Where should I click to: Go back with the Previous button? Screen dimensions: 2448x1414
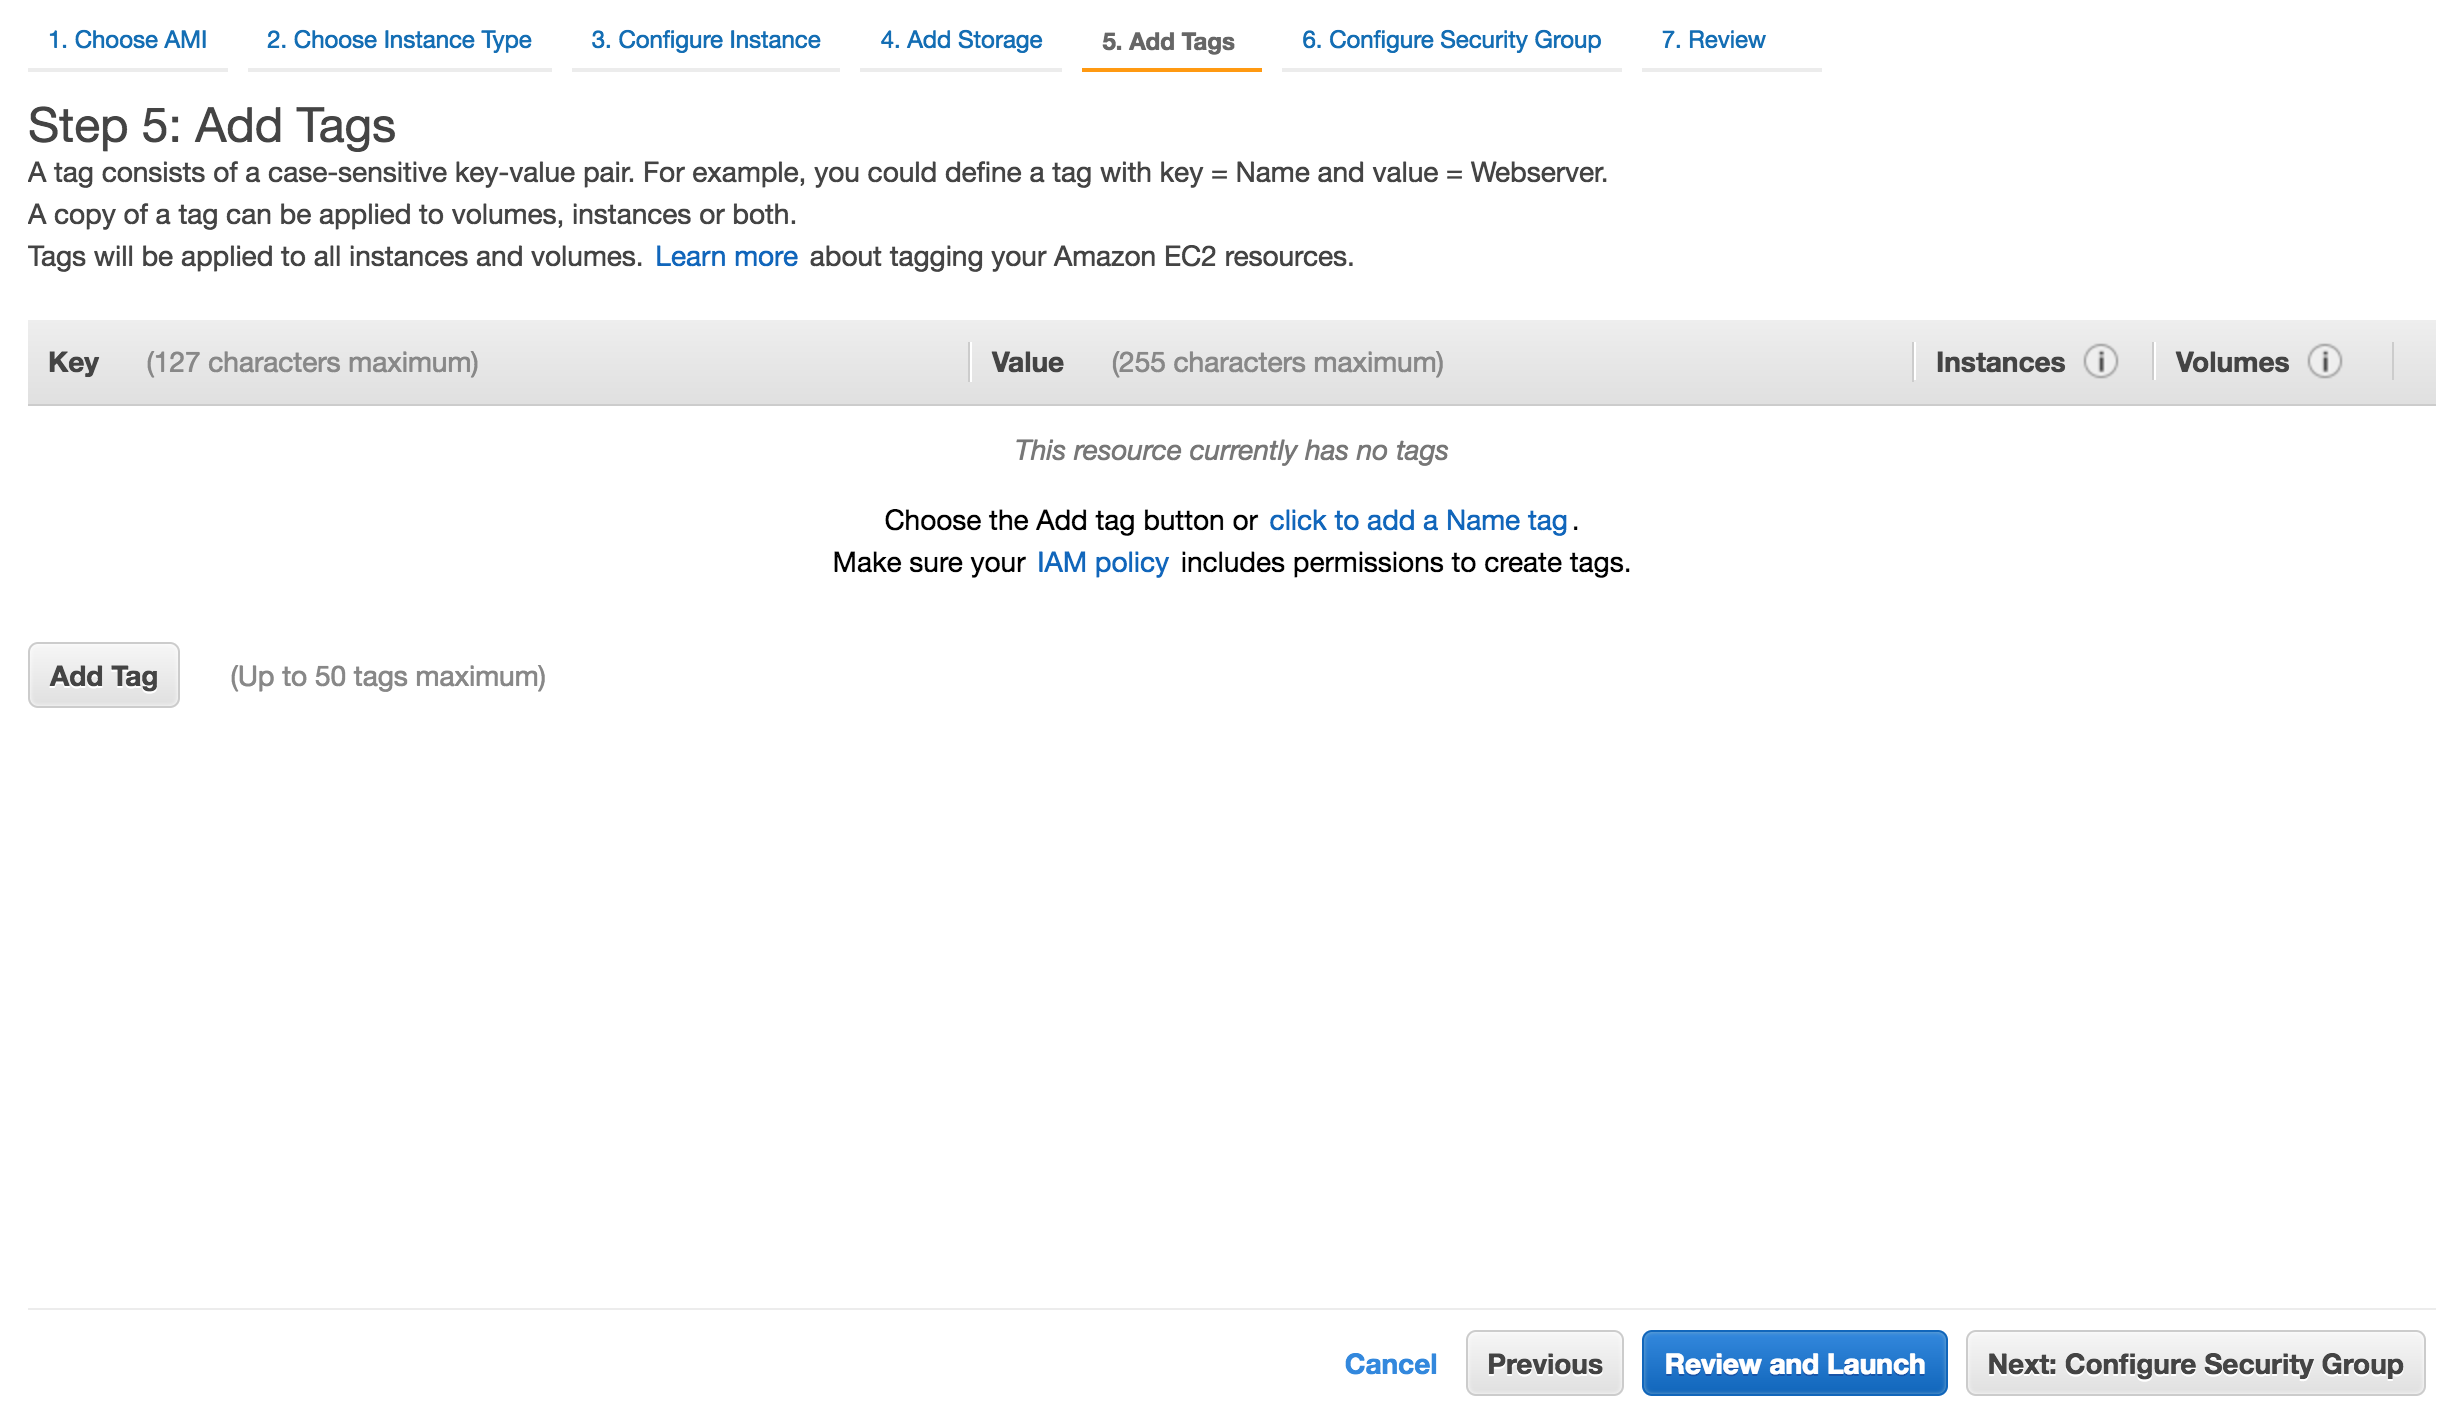coord(1544,1364)
